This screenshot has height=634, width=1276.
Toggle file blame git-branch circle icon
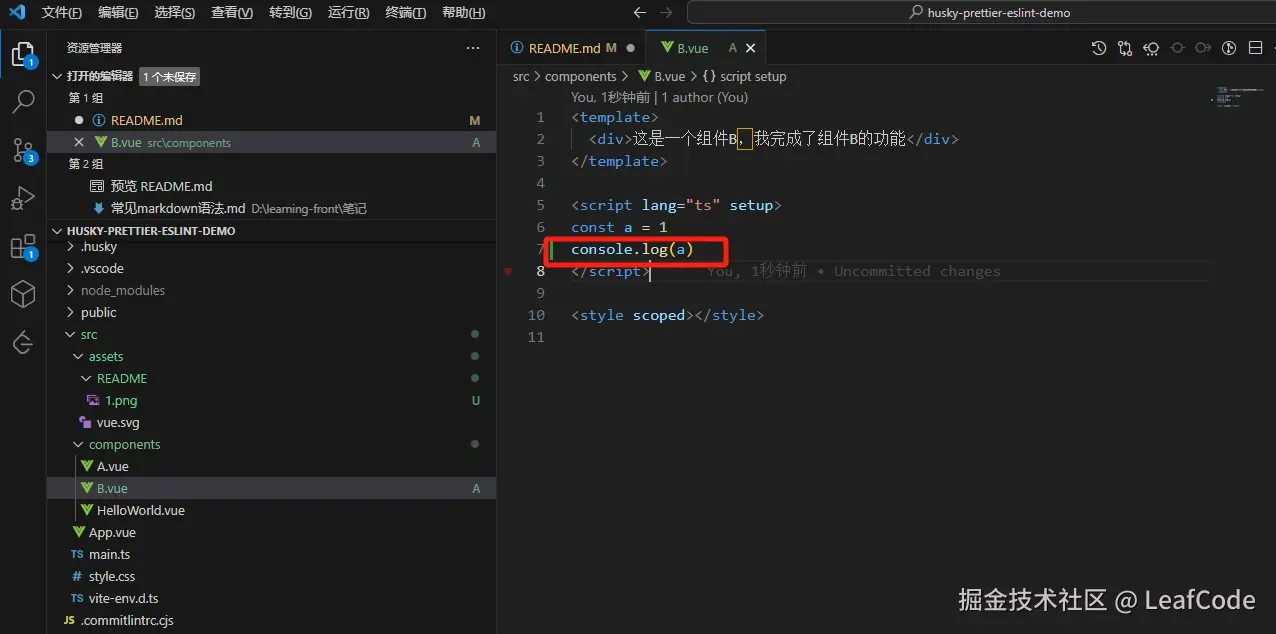1229,48
